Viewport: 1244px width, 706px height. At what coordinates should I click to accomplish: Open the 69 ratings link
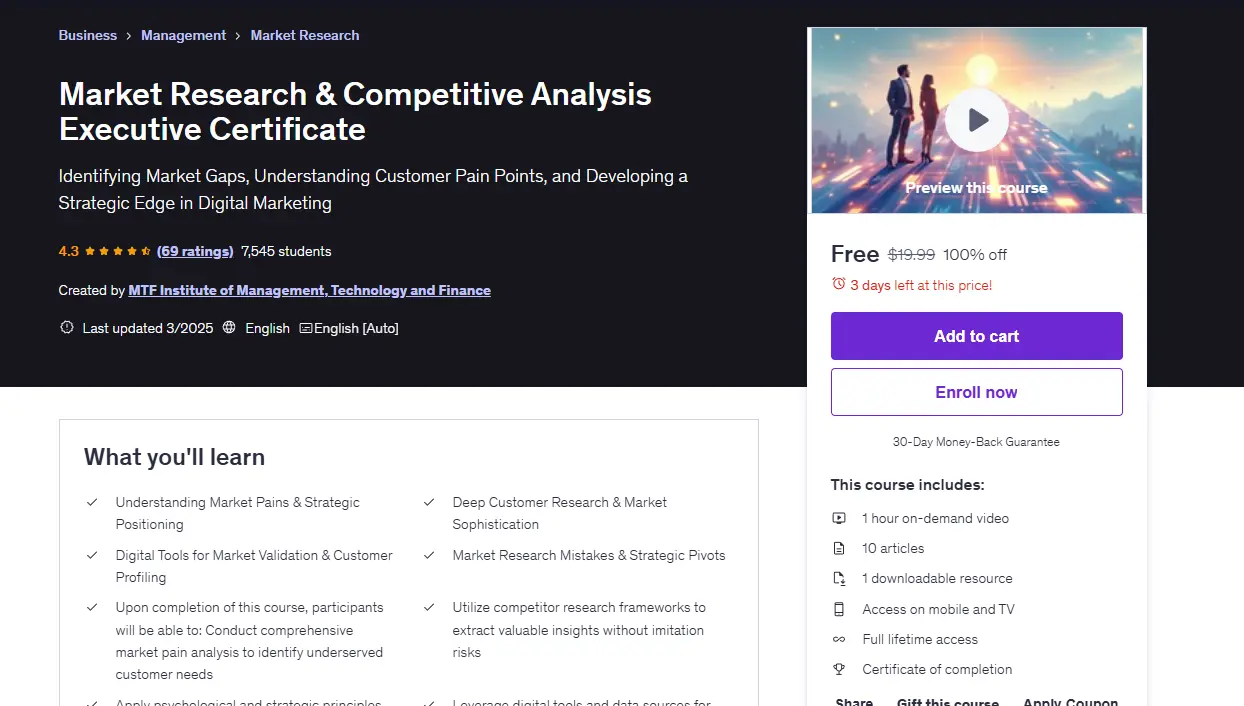[x=195, y=251]
